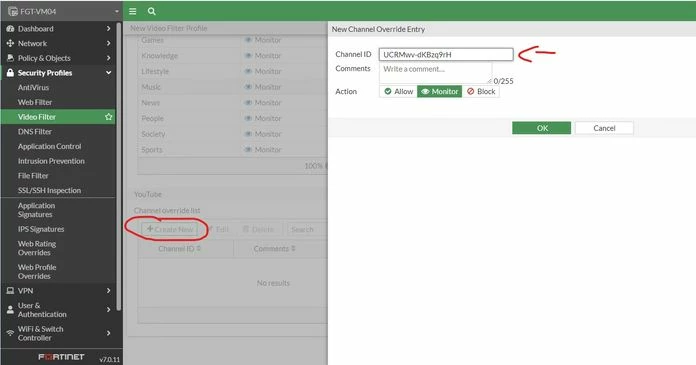The height and width of the screenshot is (365, 696).
Task: Expand the Policy & Objects chevron
Action: coord(108,58)
